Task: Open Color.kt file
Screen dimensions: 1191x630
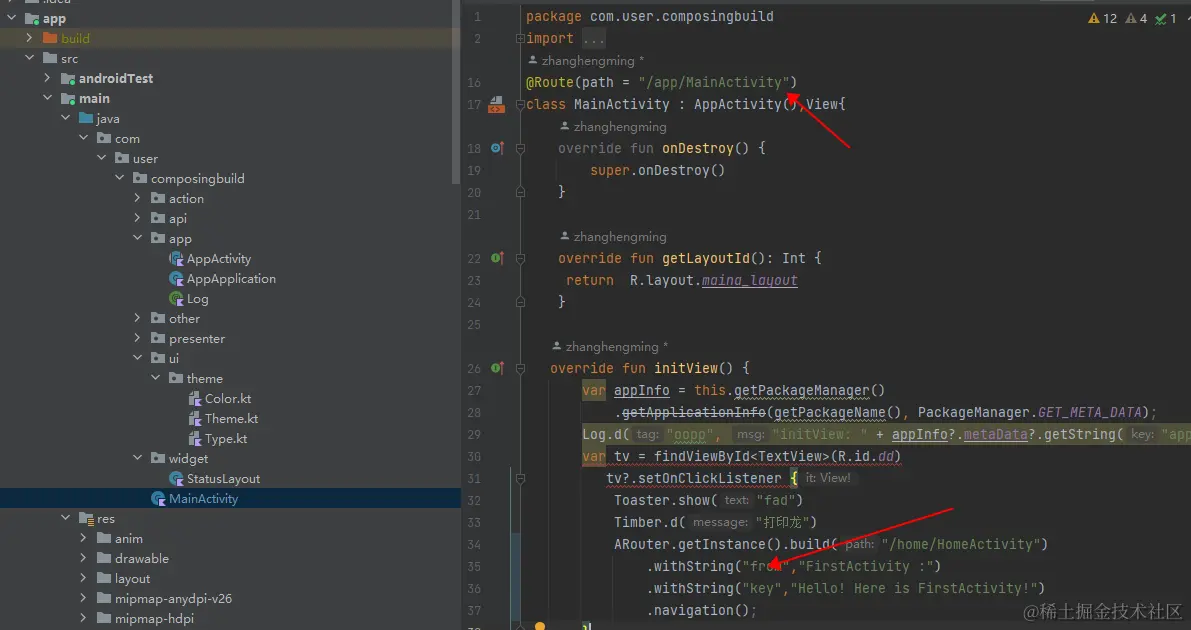Action: coord(228,398)
